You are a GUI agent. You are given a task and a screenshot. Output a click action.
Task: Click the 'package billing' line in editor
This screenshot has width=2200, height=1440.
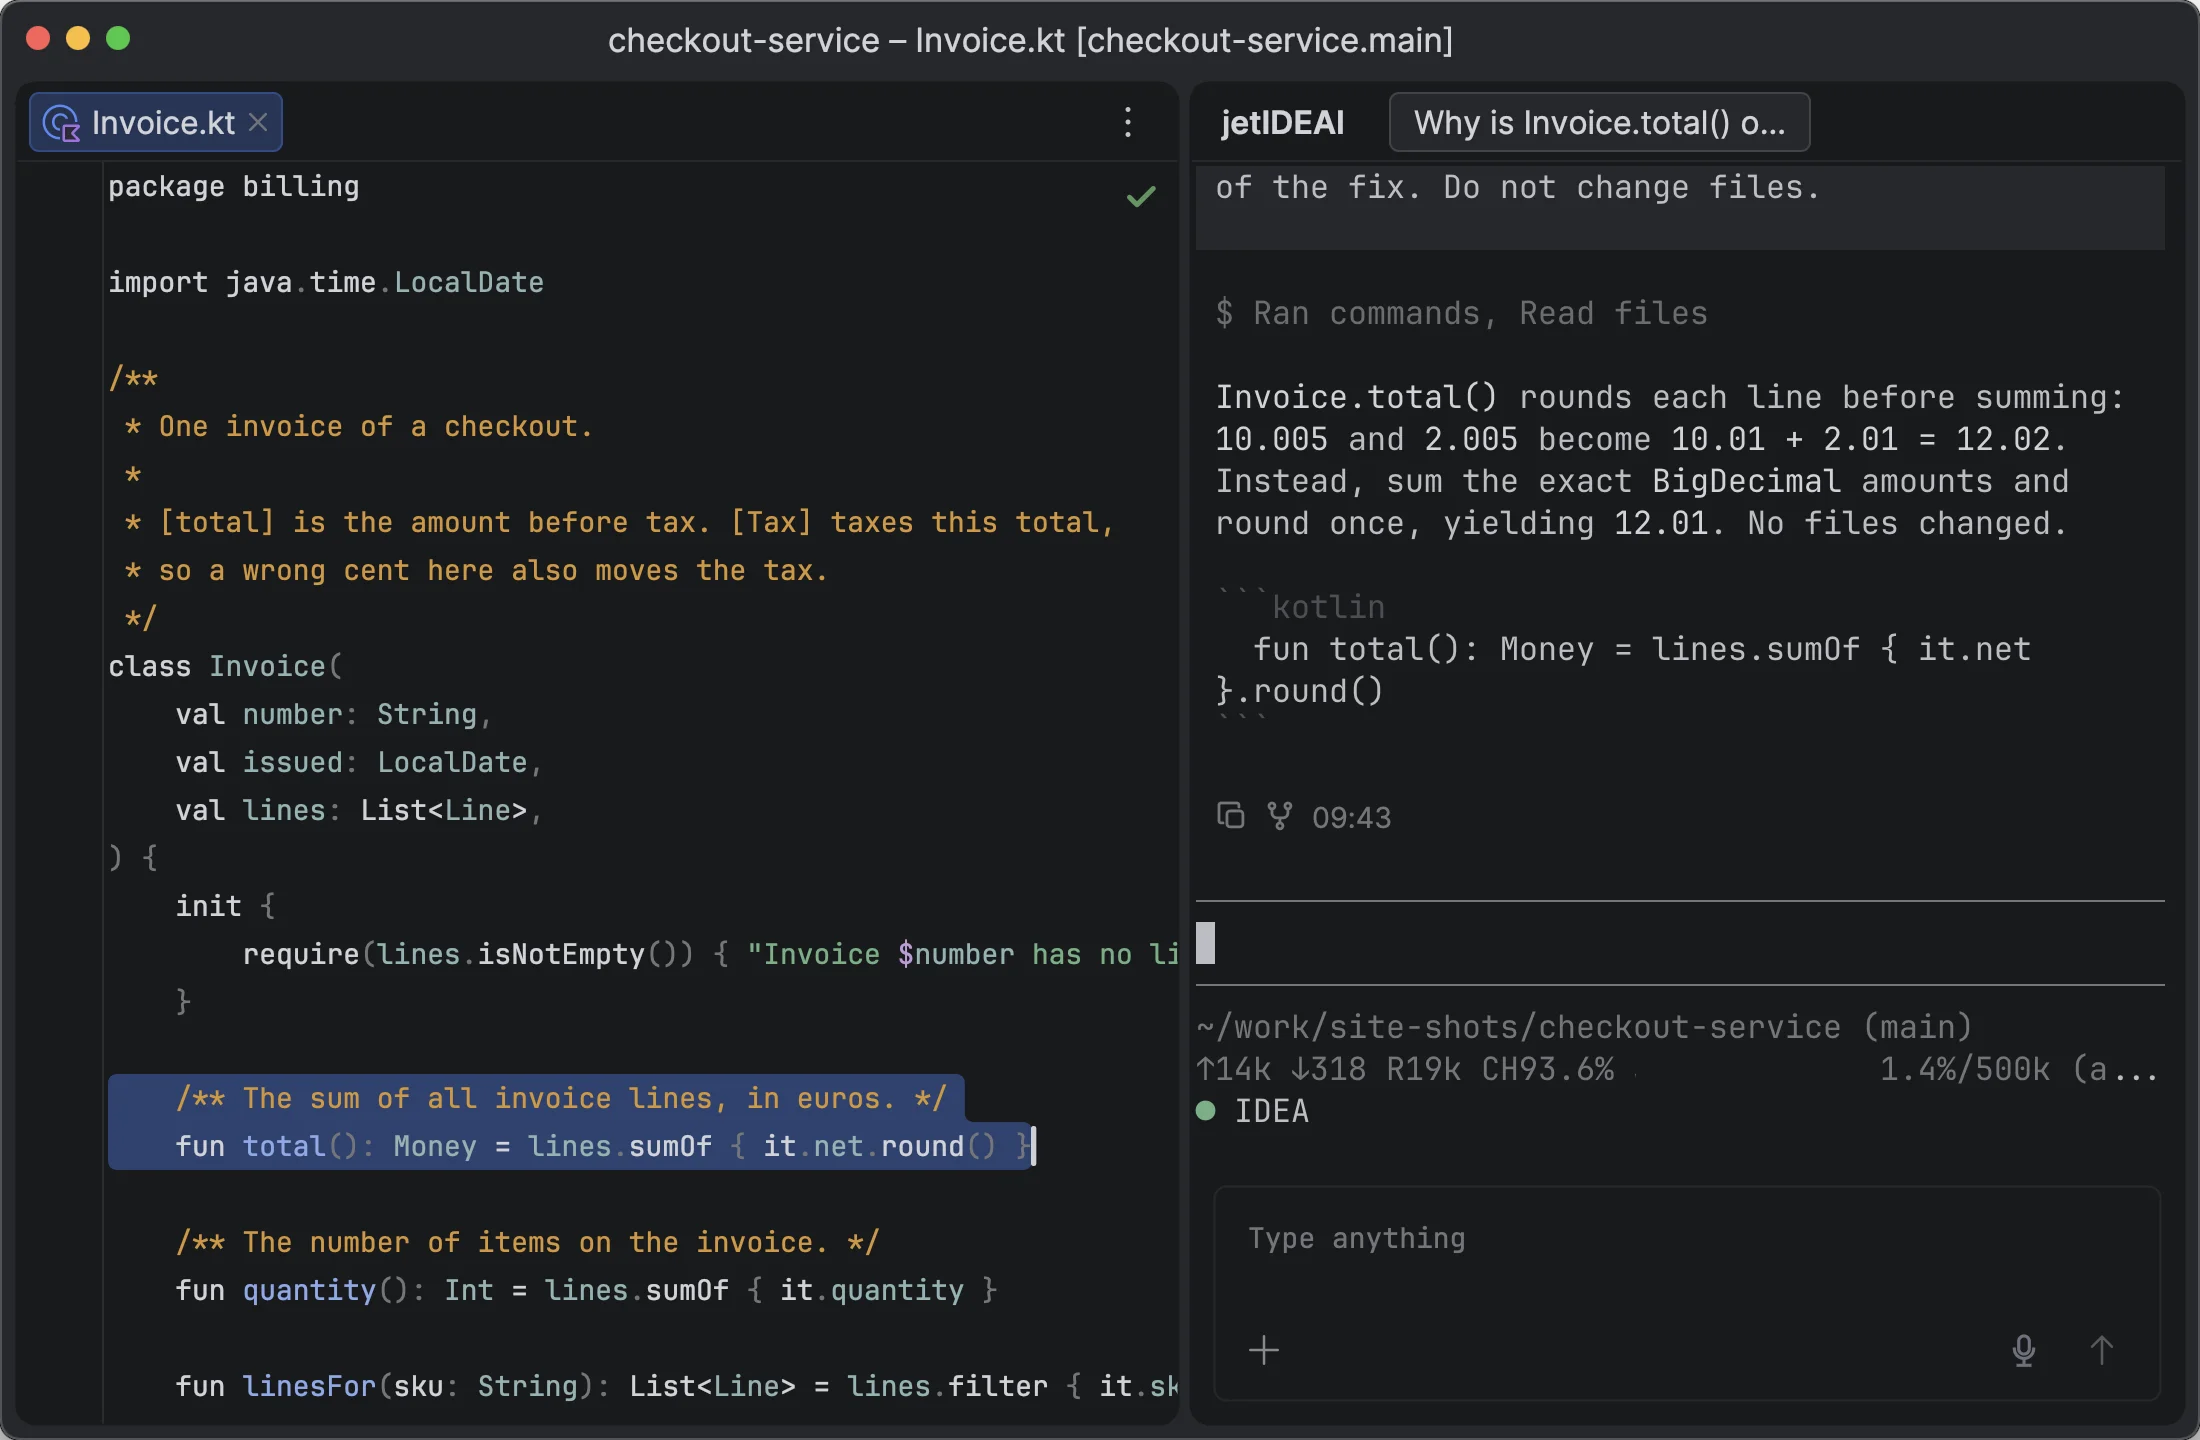[234, 187]
